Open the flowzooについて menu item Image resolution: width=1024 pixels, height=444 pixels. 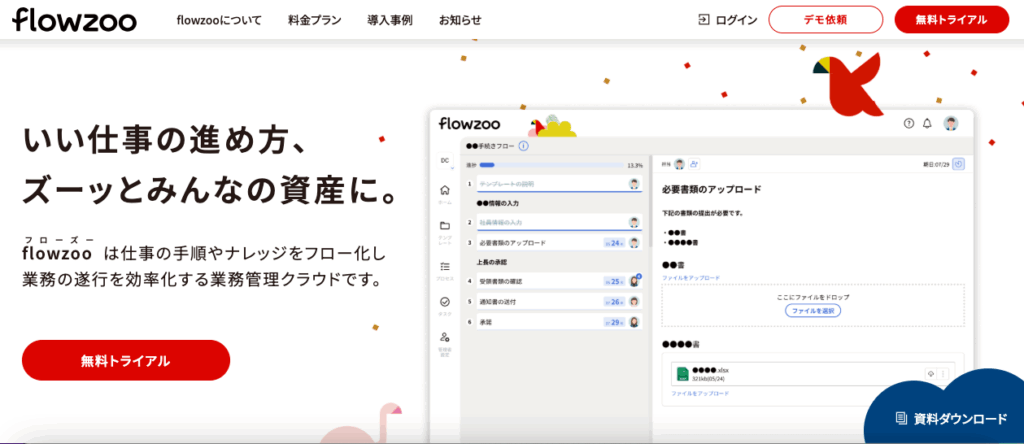click(x=219, y=20)
